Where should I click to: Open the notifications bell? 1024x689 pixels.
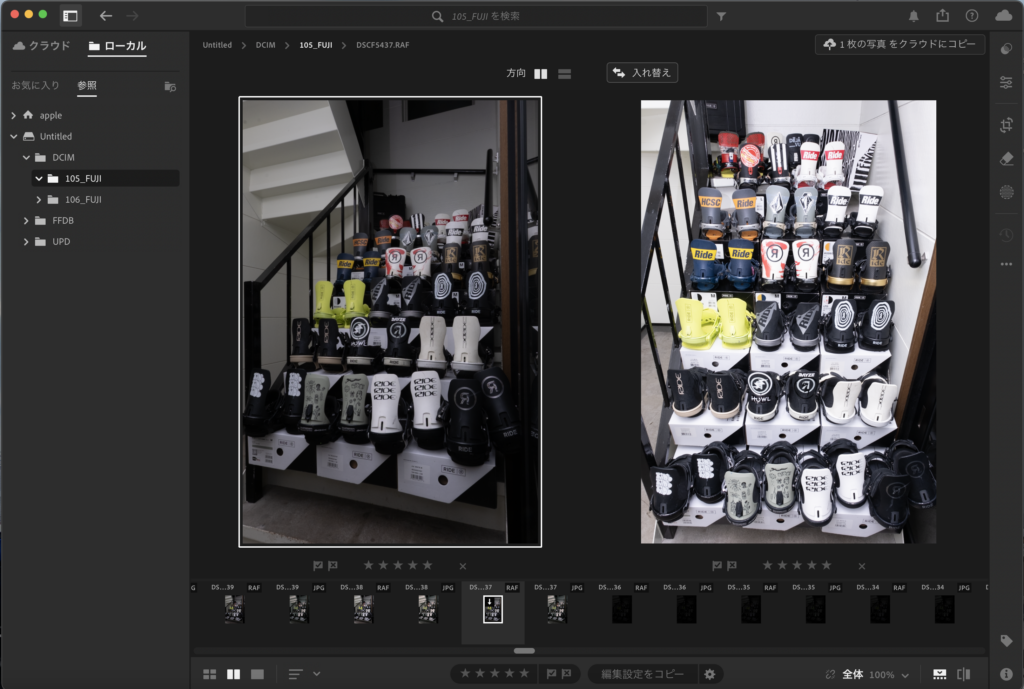914,16
